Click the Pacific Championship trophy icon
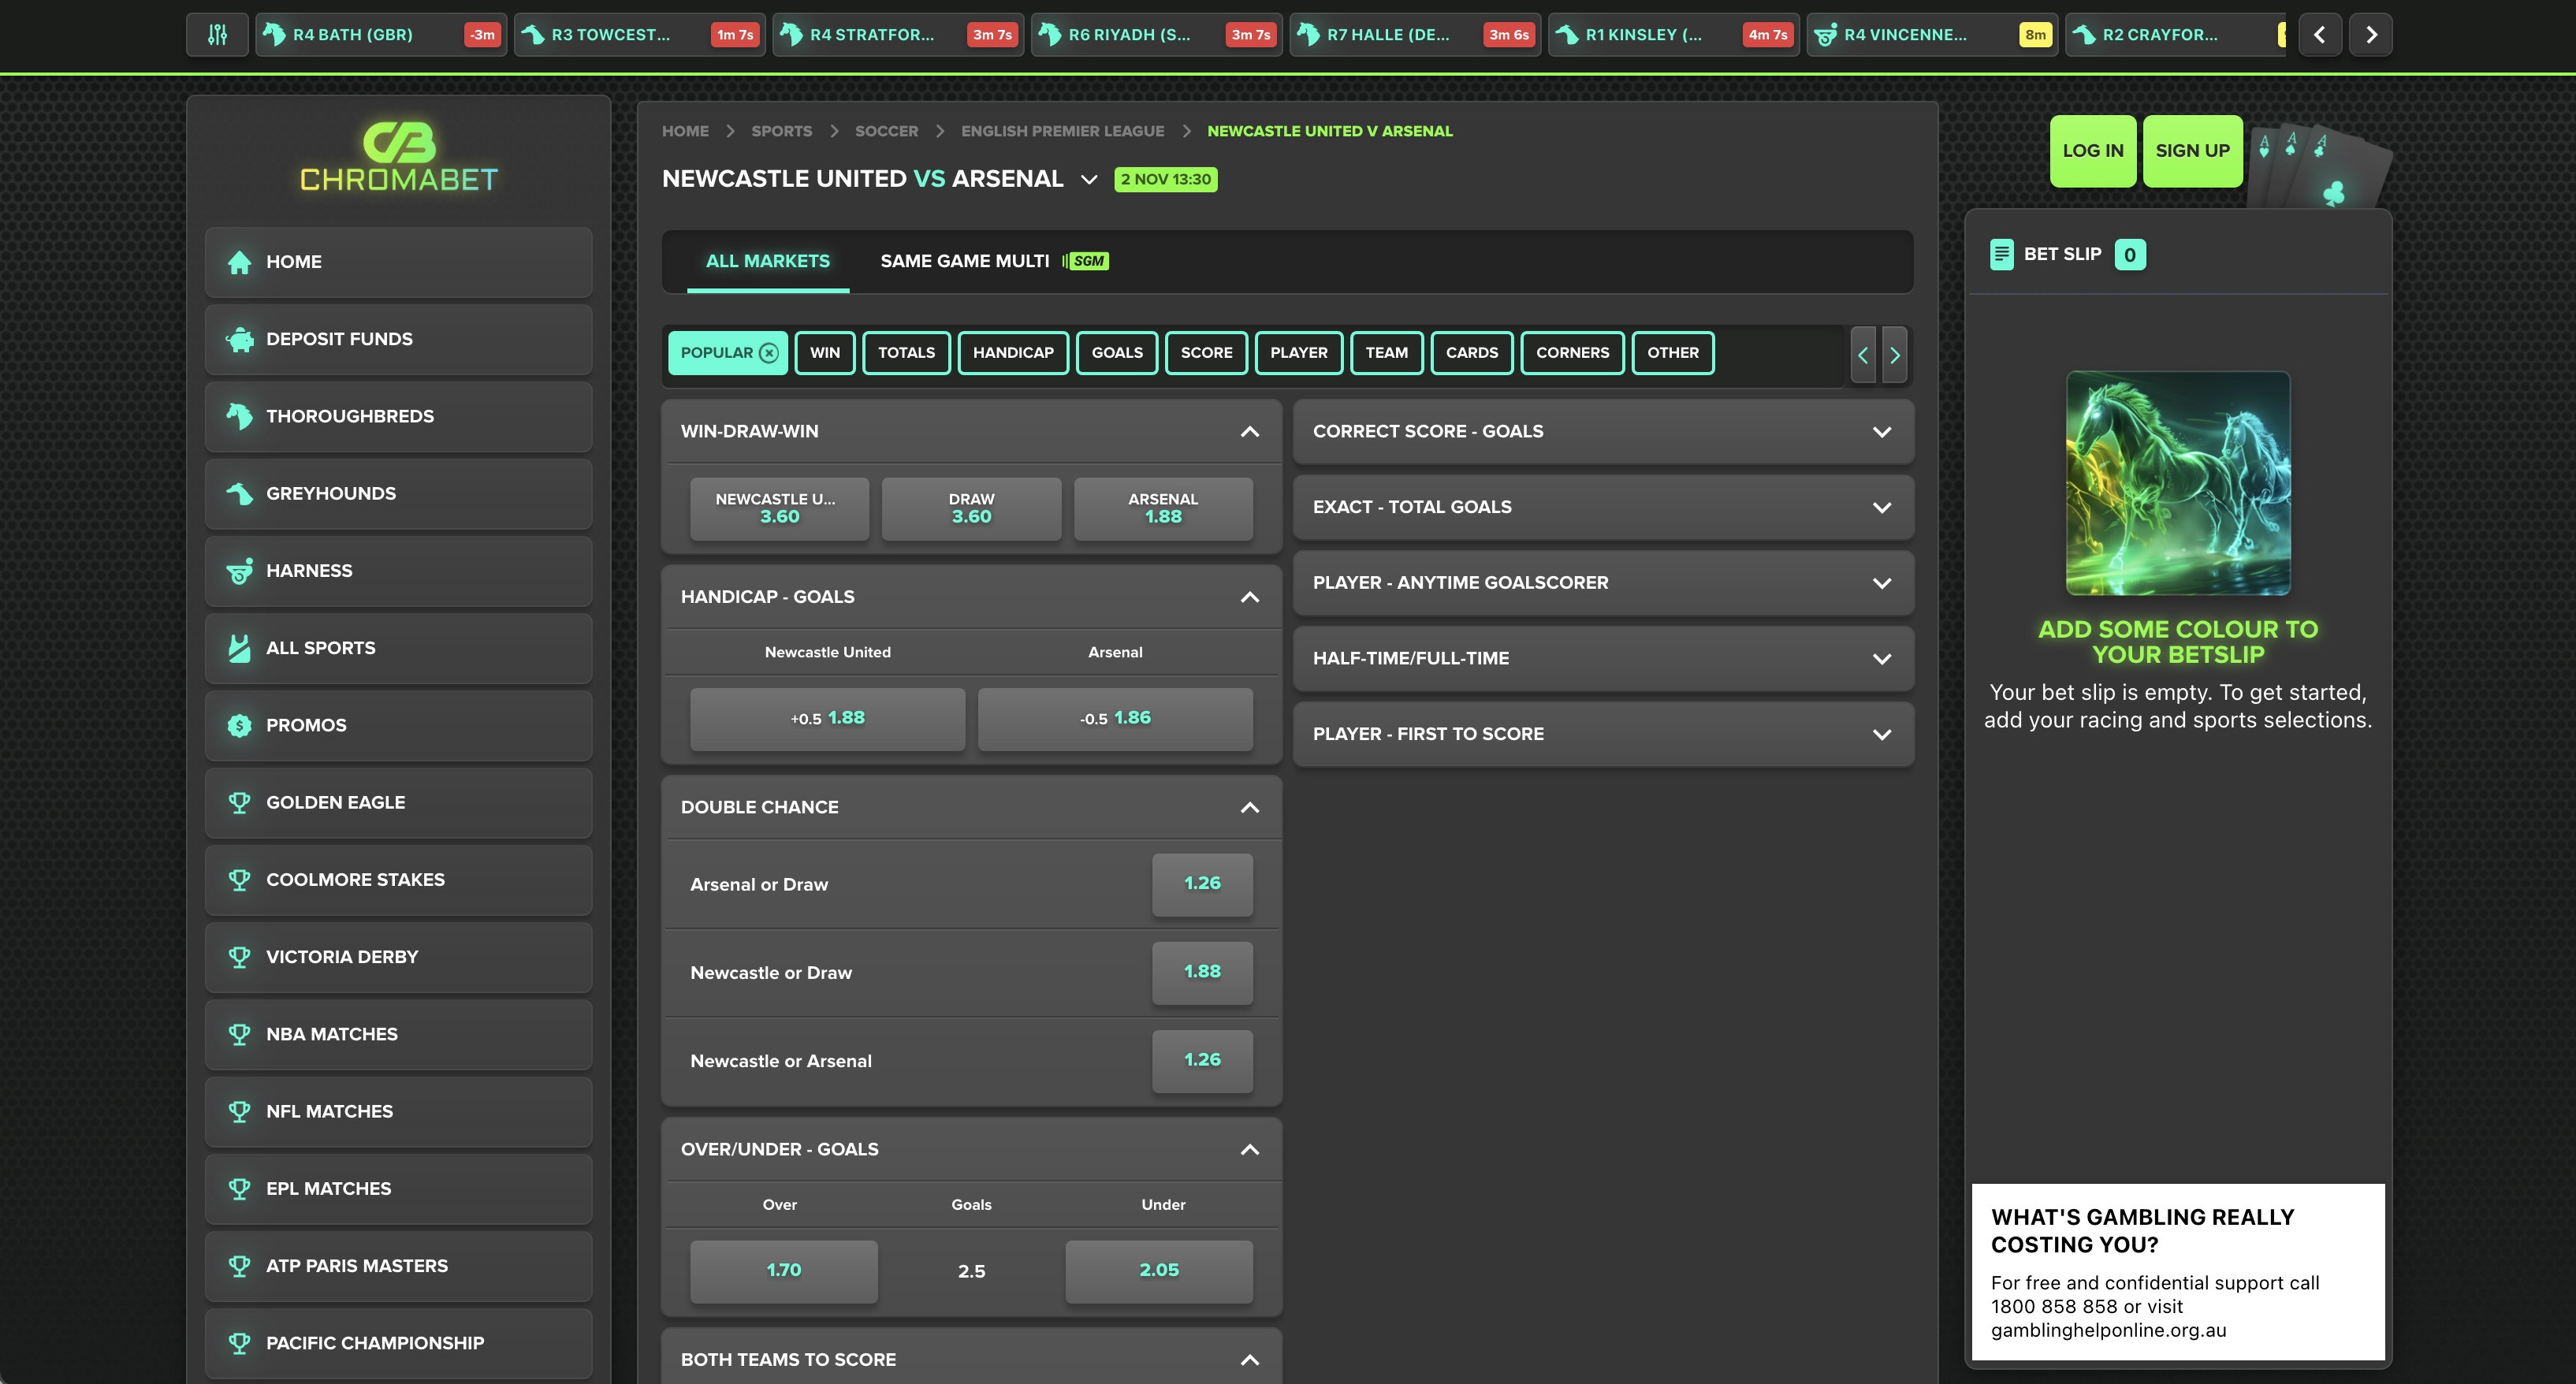Viewport: 2576px width, 1384px height. point(239,1343)
